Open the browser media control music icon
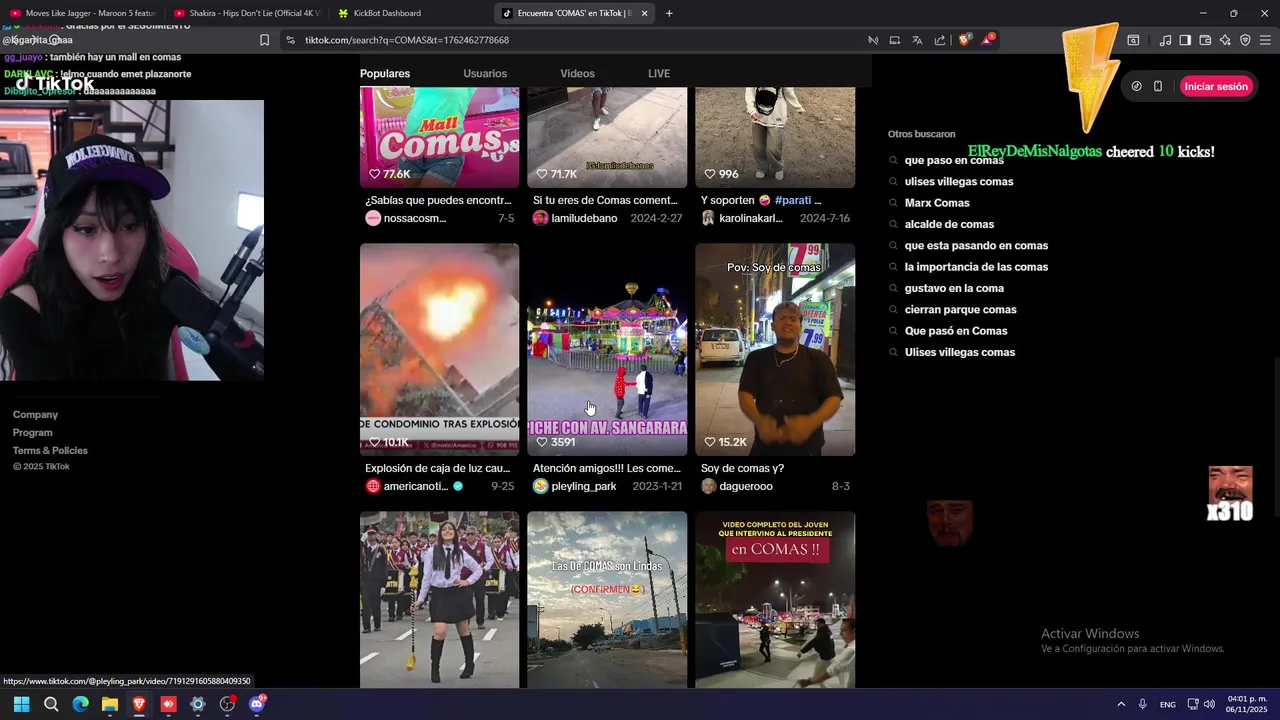Screen dimensions: 1280x720 click(x=1165, y=40)
